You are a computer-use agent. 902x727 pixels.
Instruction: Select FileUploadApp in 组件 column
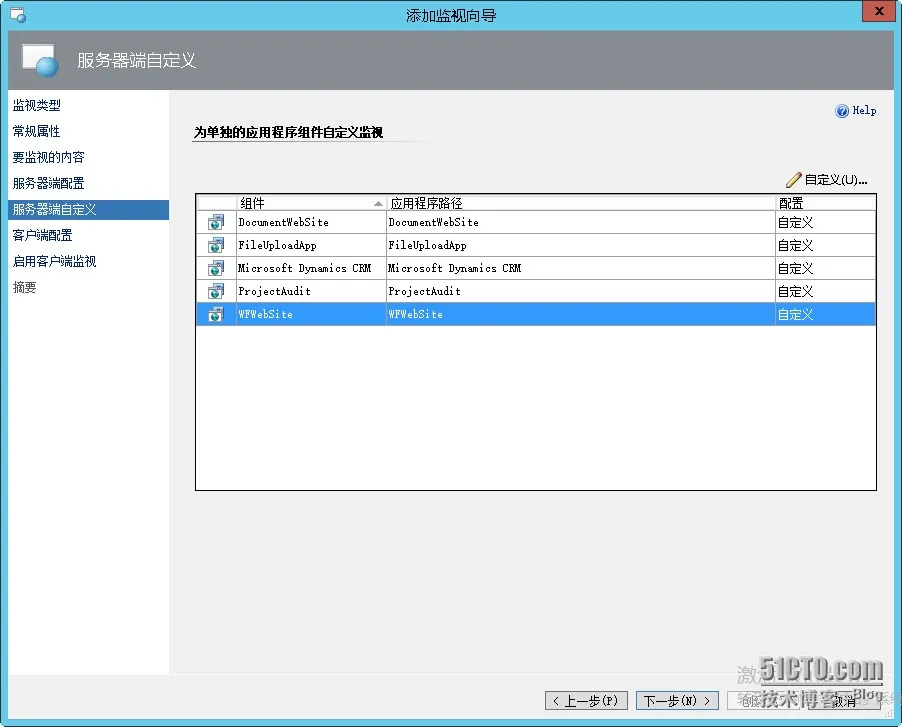tap(311, 246)
